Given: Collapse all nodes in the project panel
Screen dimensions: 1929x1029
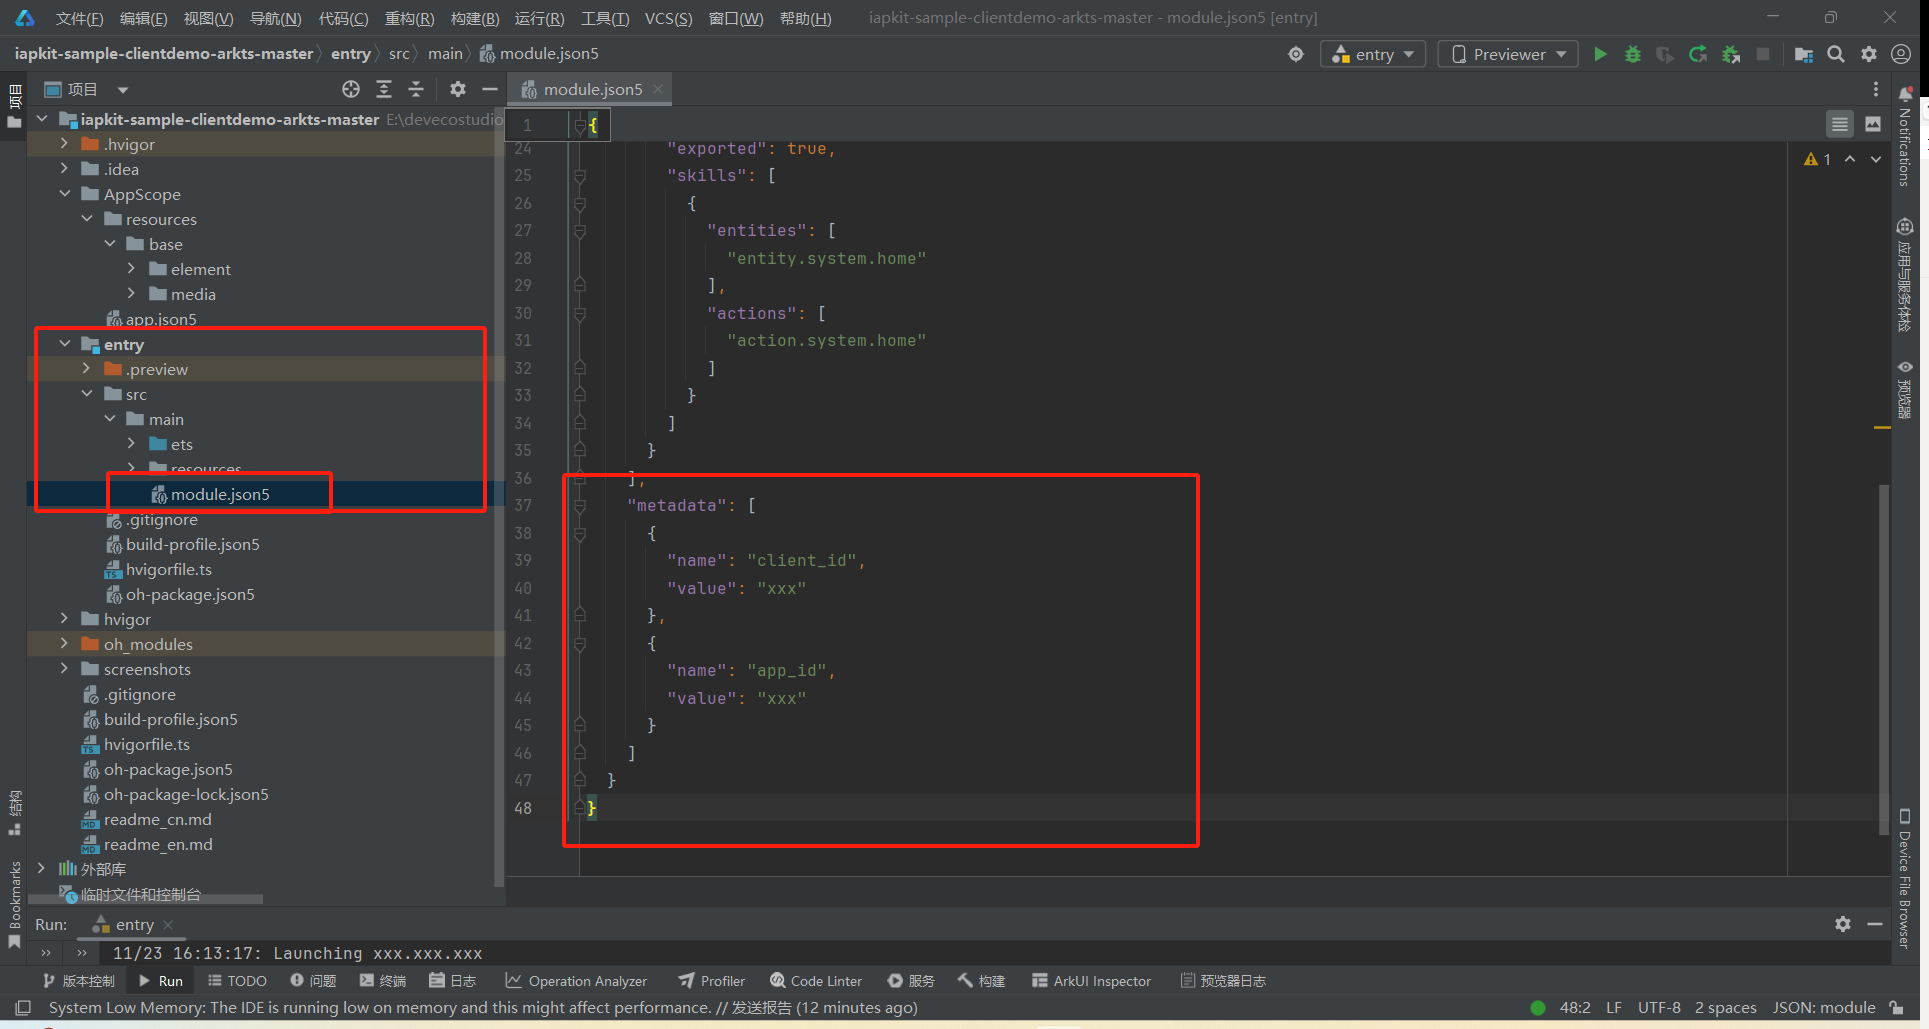Looking at the screenshot, I should pos(416,89).
